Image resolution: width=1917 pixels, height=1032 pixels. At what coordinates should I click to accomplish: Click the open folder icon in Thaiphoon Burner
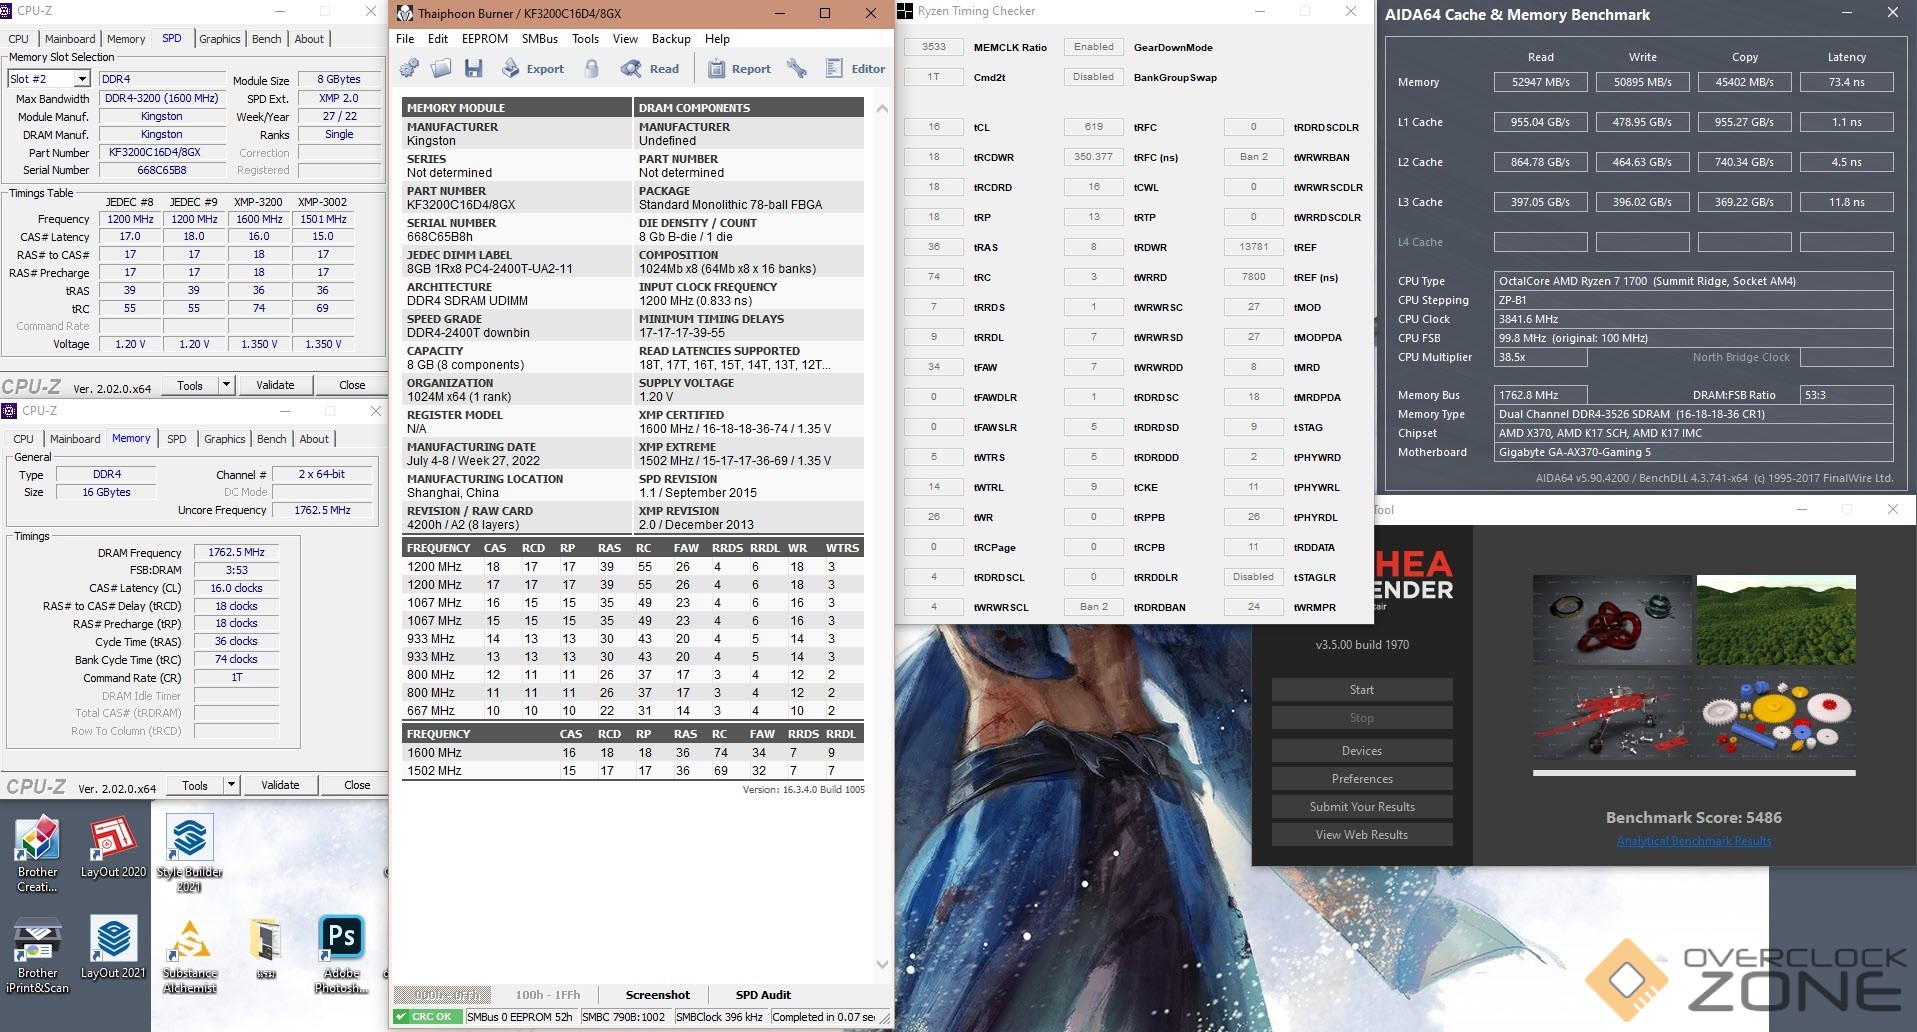pyautogui.click(x=441, y=69)
